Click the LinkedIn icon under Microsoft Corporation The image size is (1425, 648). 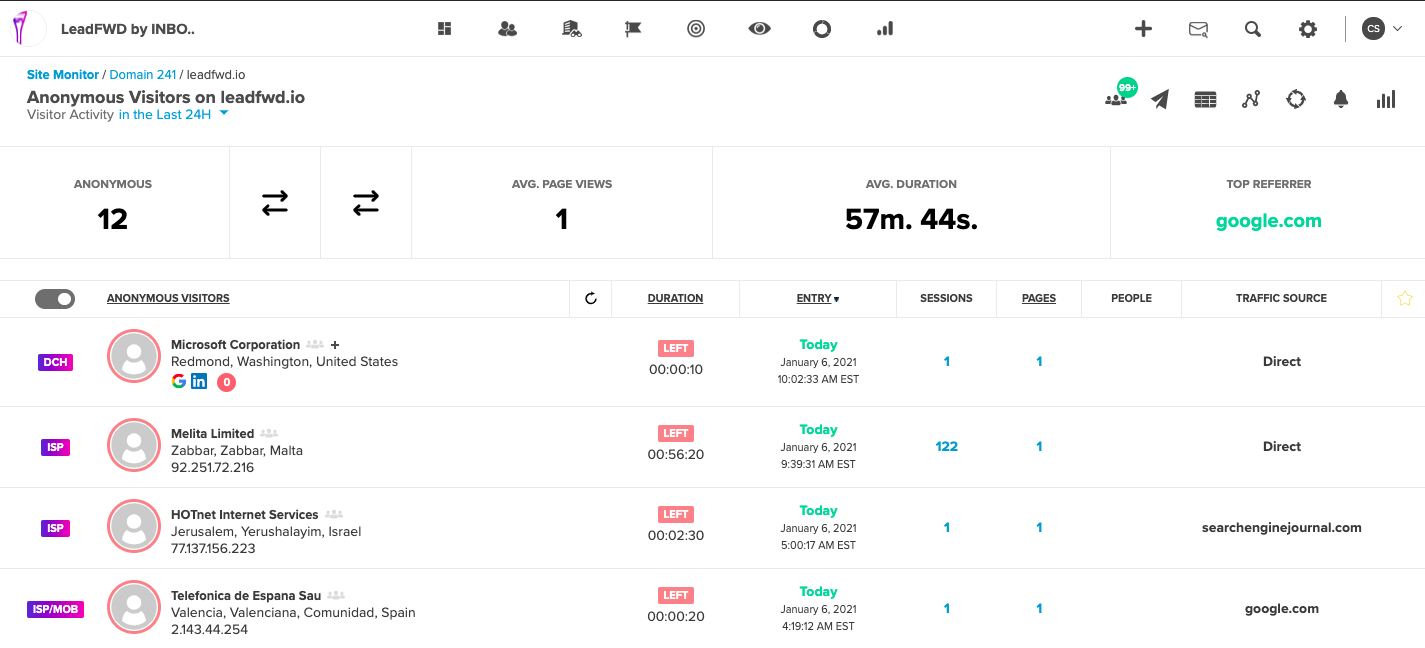pyautogui.click(x=199, y=381)
